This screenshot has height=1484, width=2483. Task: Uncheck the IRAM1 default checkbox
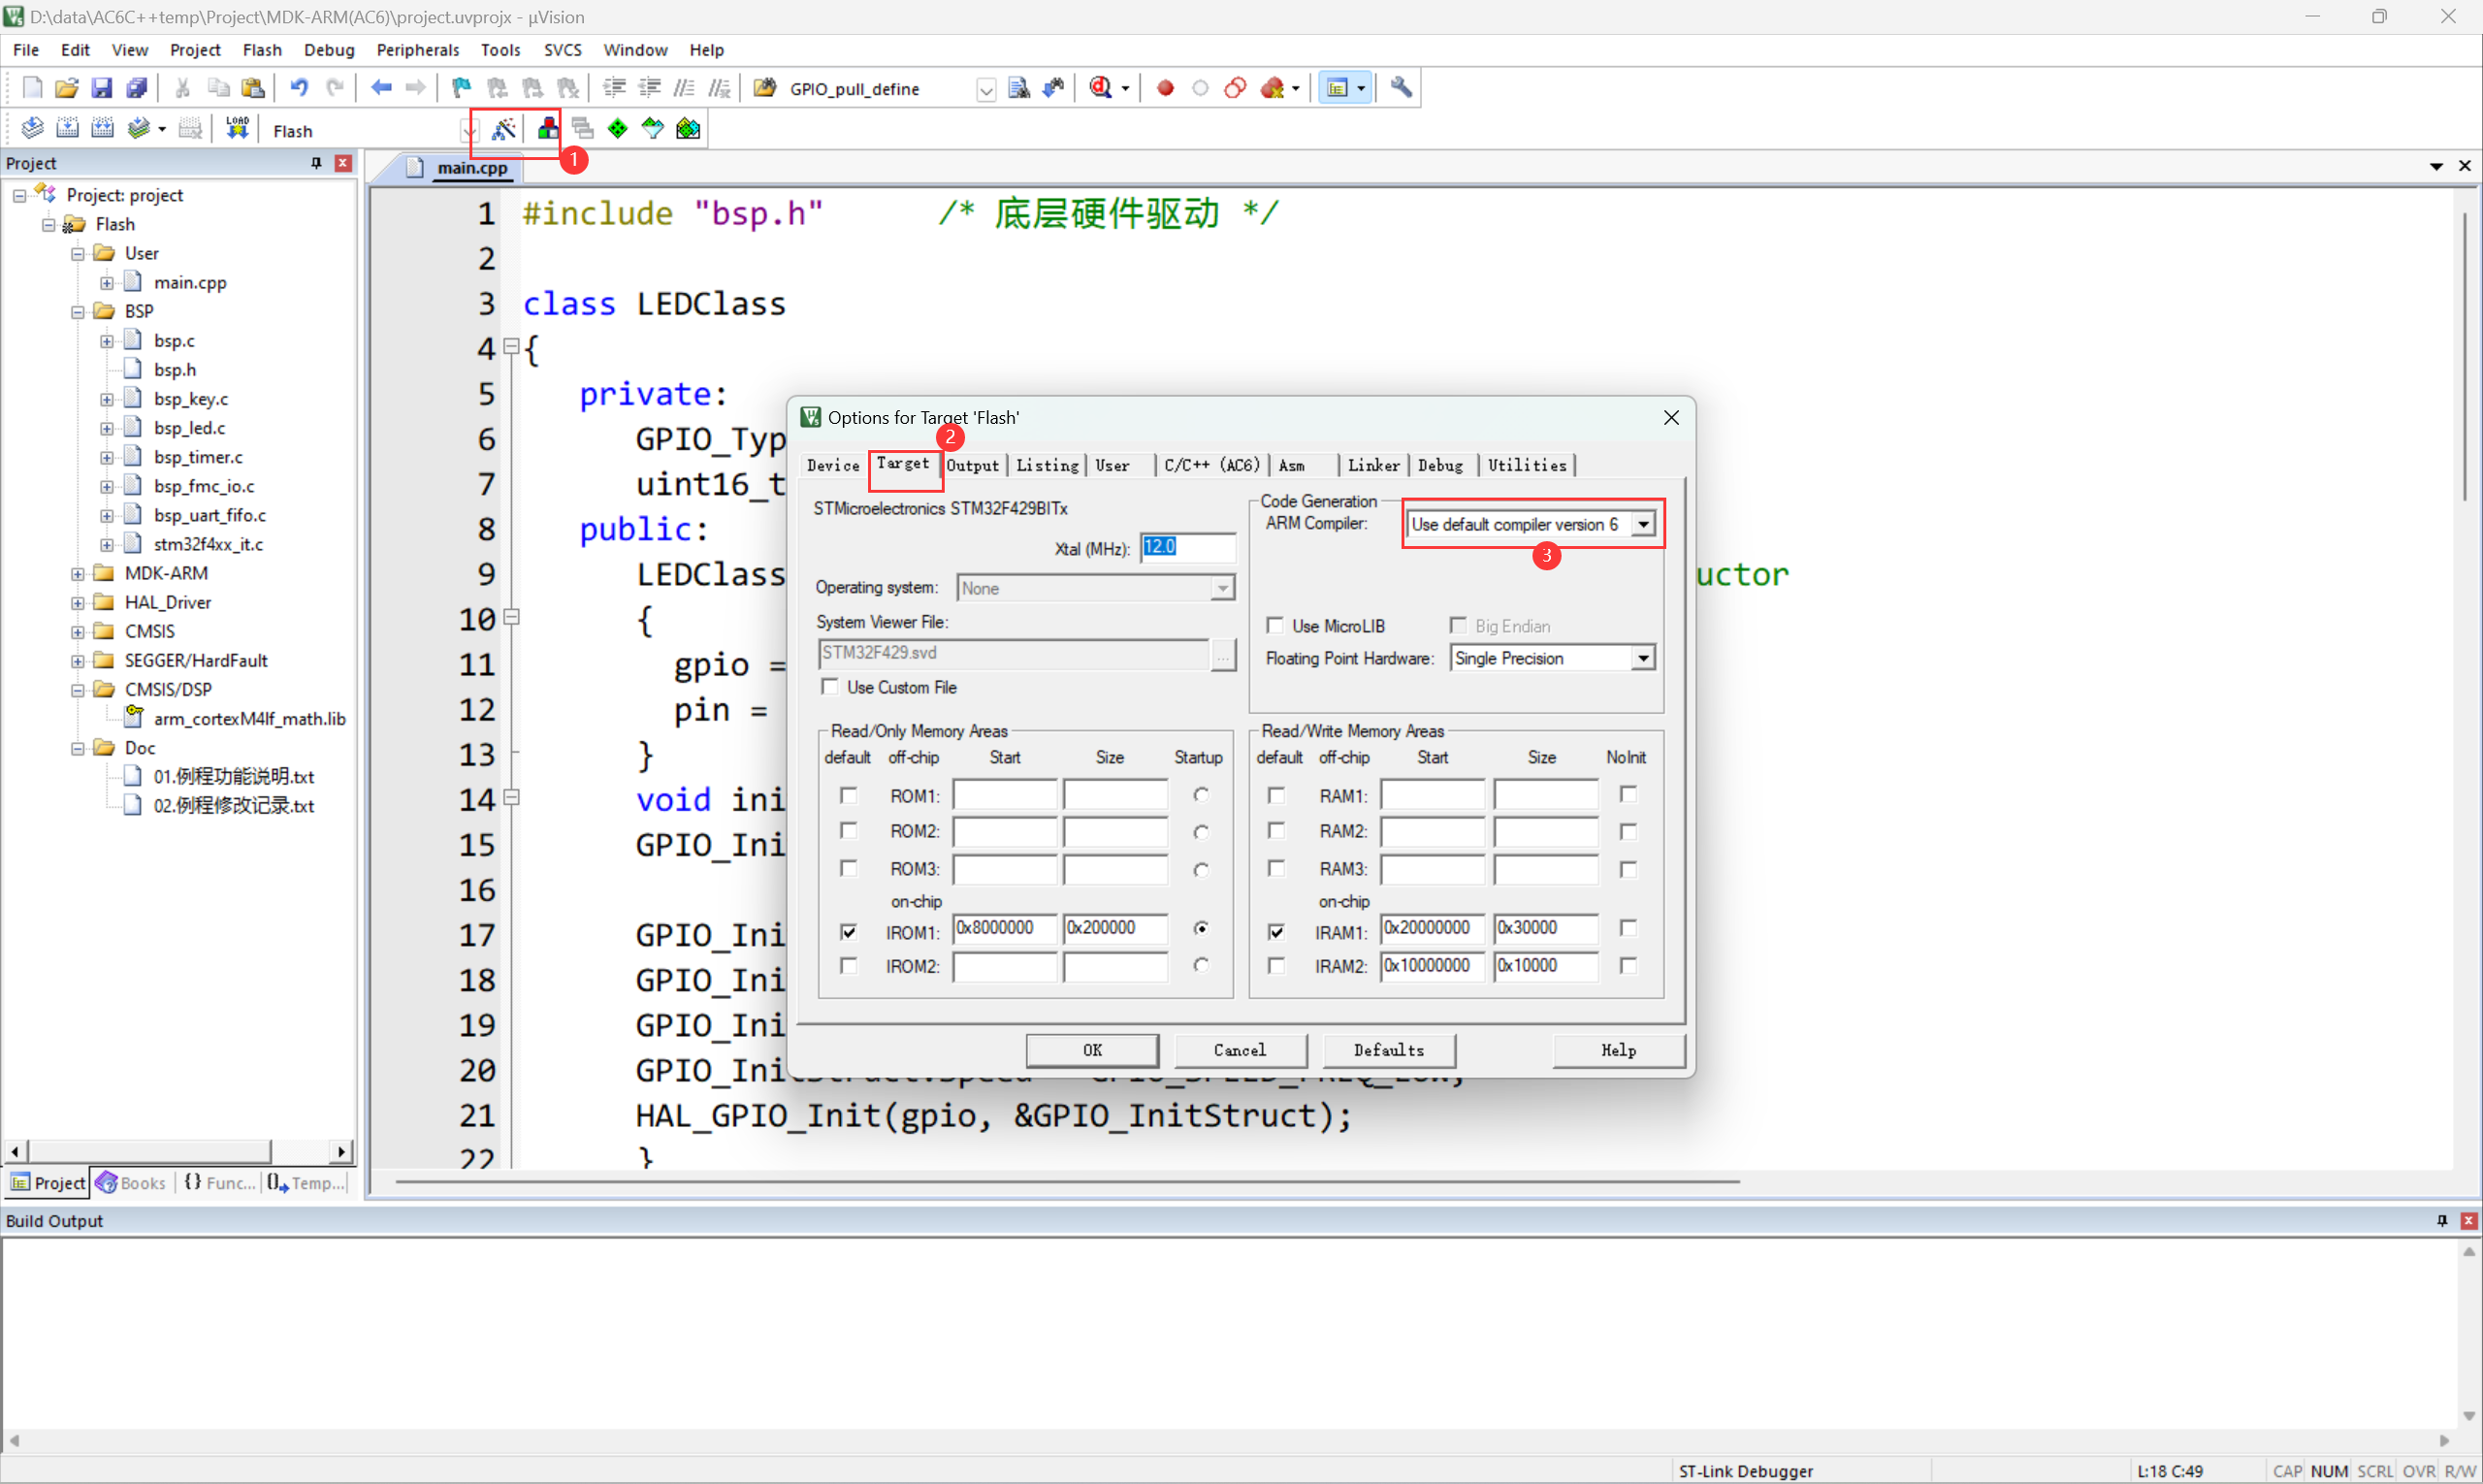[x=1276, y=931]
